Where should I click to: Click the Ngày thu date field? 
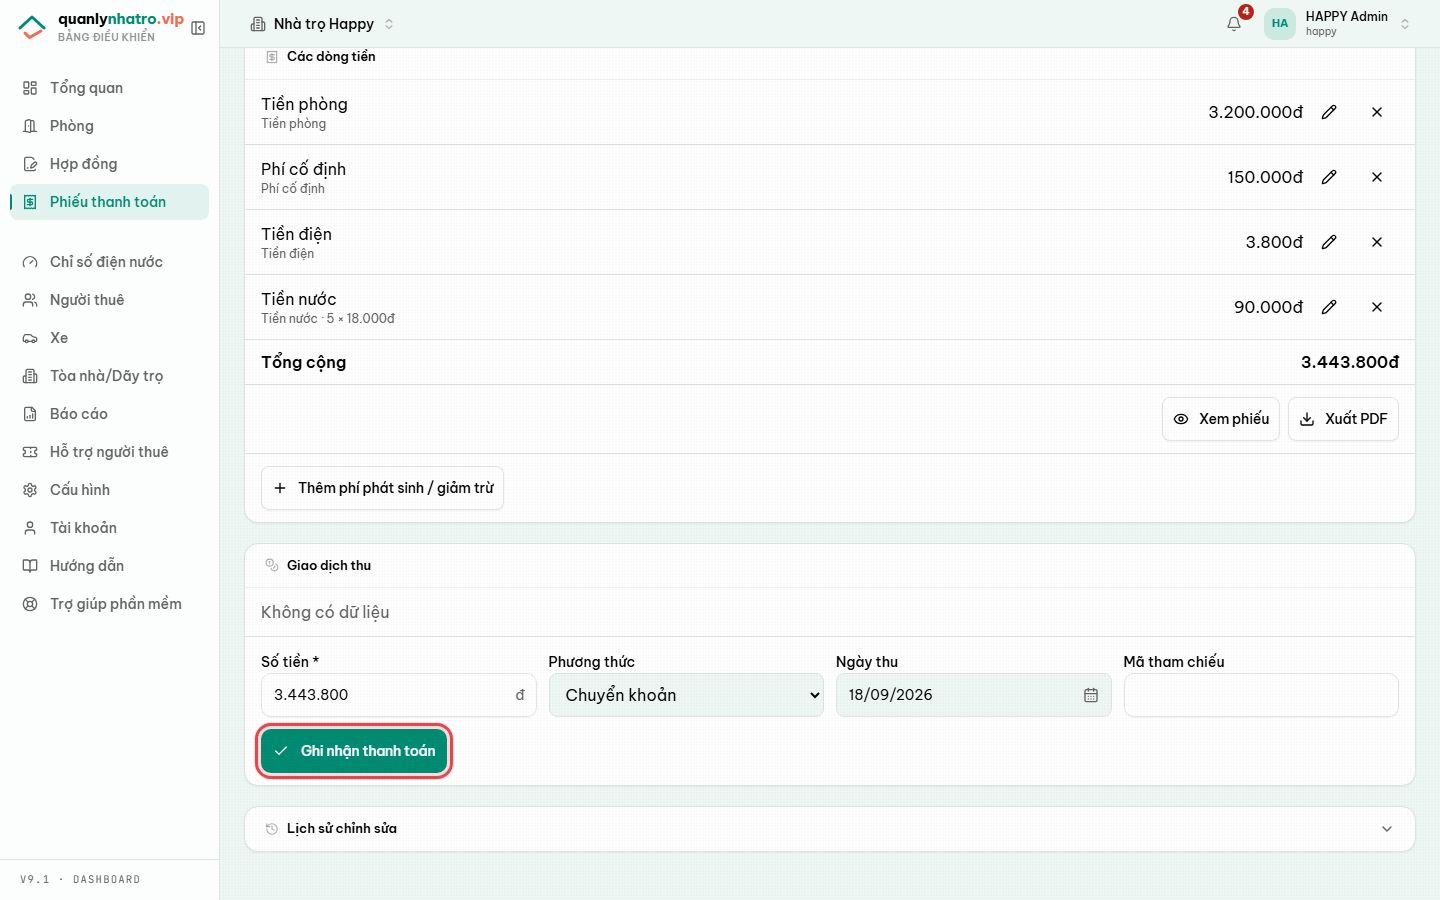[974, 695]
